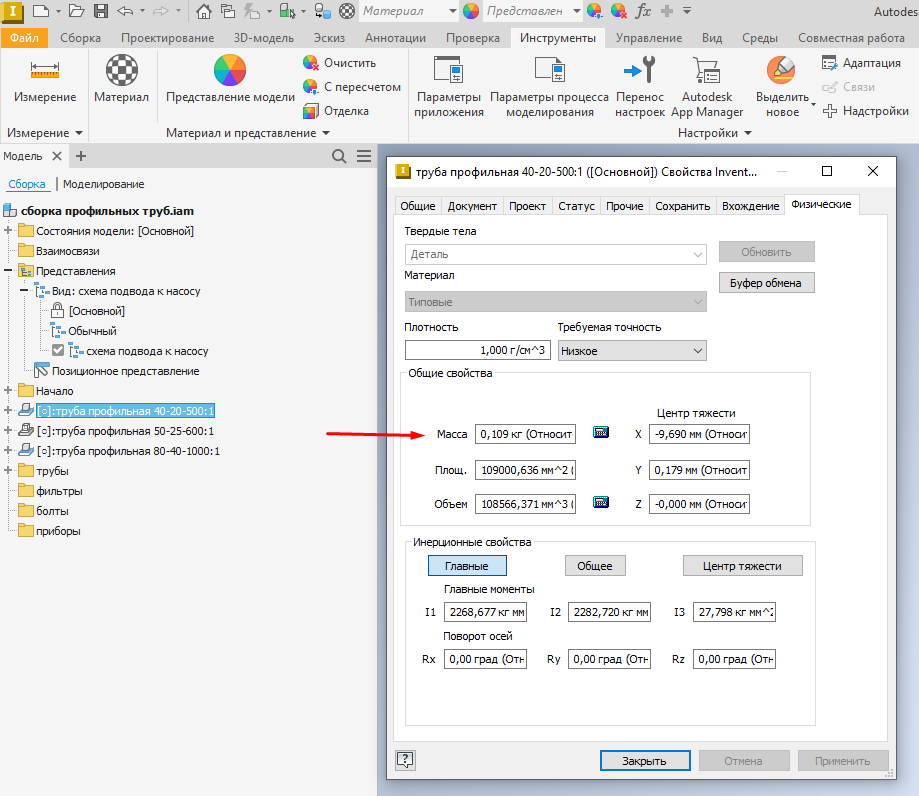Switch to Вхождение tab in dialog
This screenshot has width=919, height=796.
(750, 206)
